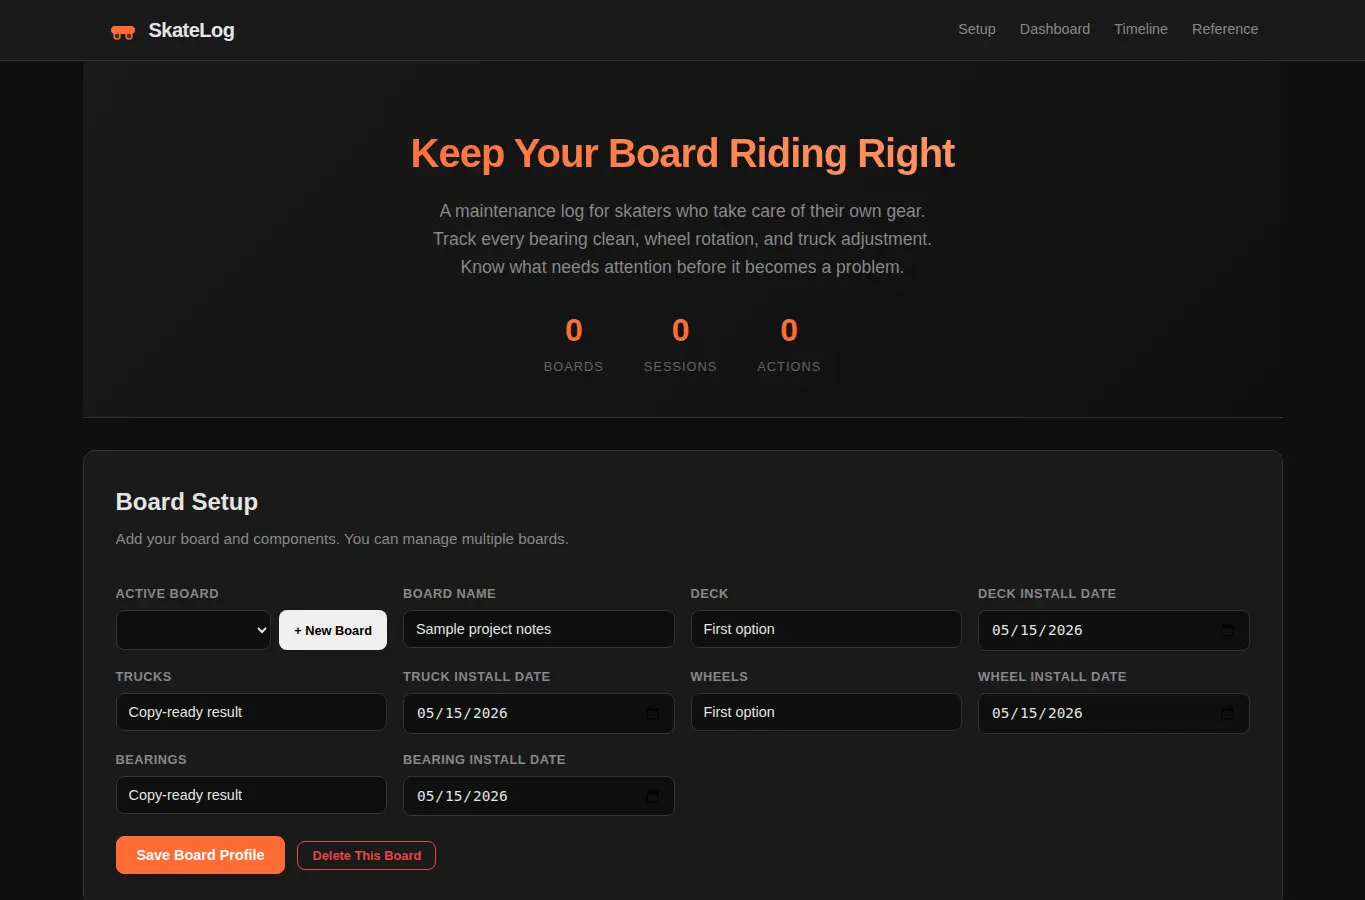Click the 'BEARING INSTALL DATE' label
1365x900 pixels.
click(x=484, y=759)
